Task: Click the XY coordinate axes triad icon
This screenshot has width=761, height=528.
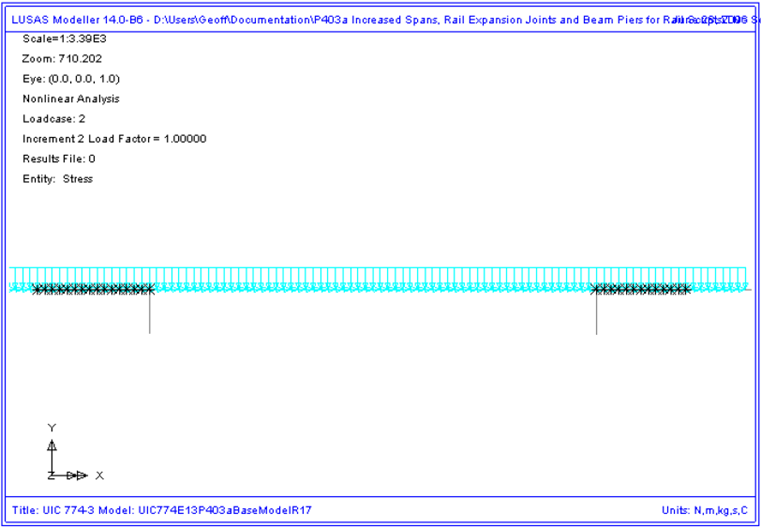Action: (x=62, y=460)
